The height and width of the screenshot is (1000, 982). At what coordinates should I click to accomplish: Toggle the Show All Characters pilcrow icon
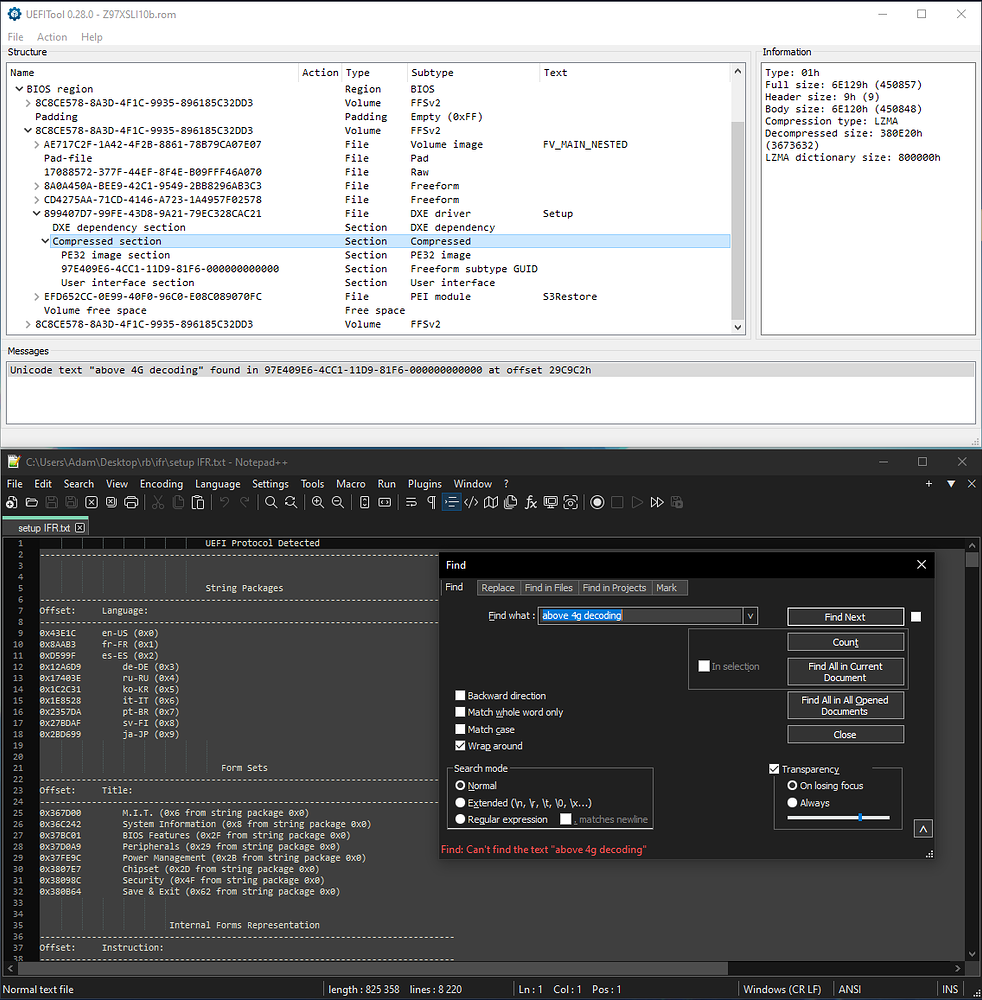pyautogui.click(x=432, y=503)
